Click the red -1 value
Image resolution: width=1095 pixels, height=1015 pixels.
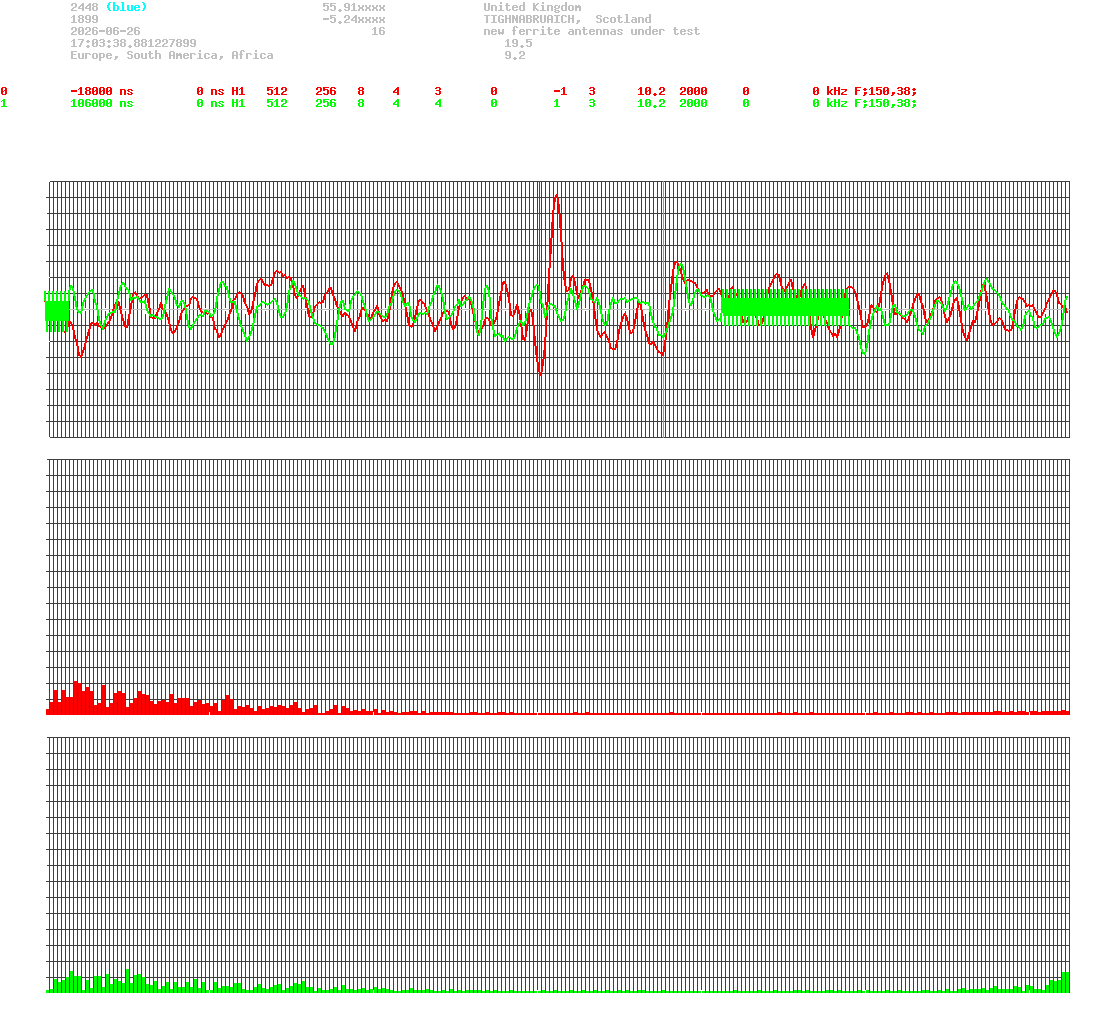560,92
